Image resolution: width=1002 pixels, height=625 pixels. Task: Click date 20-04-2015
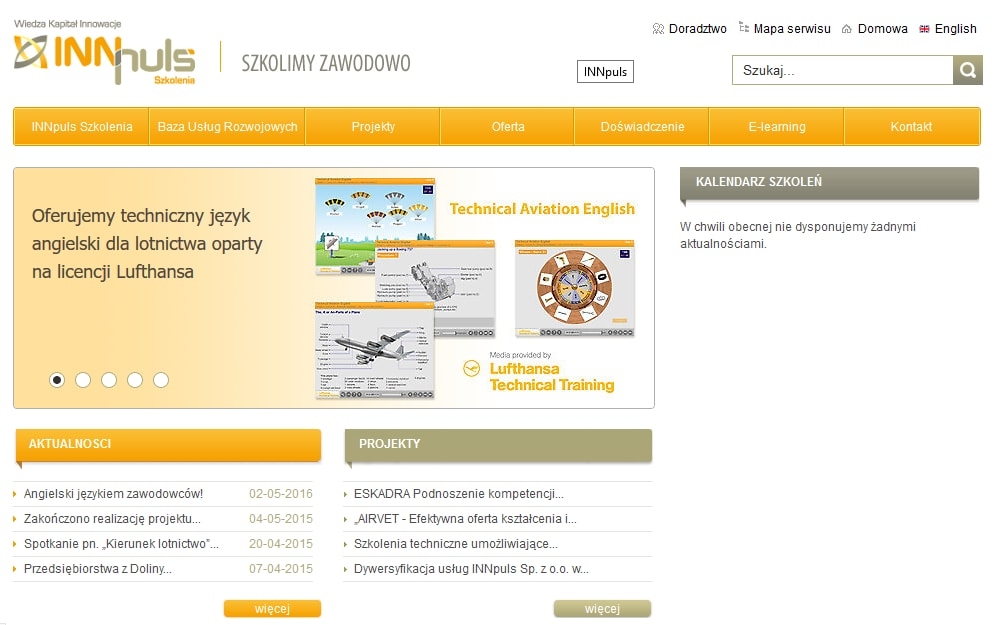281,543
